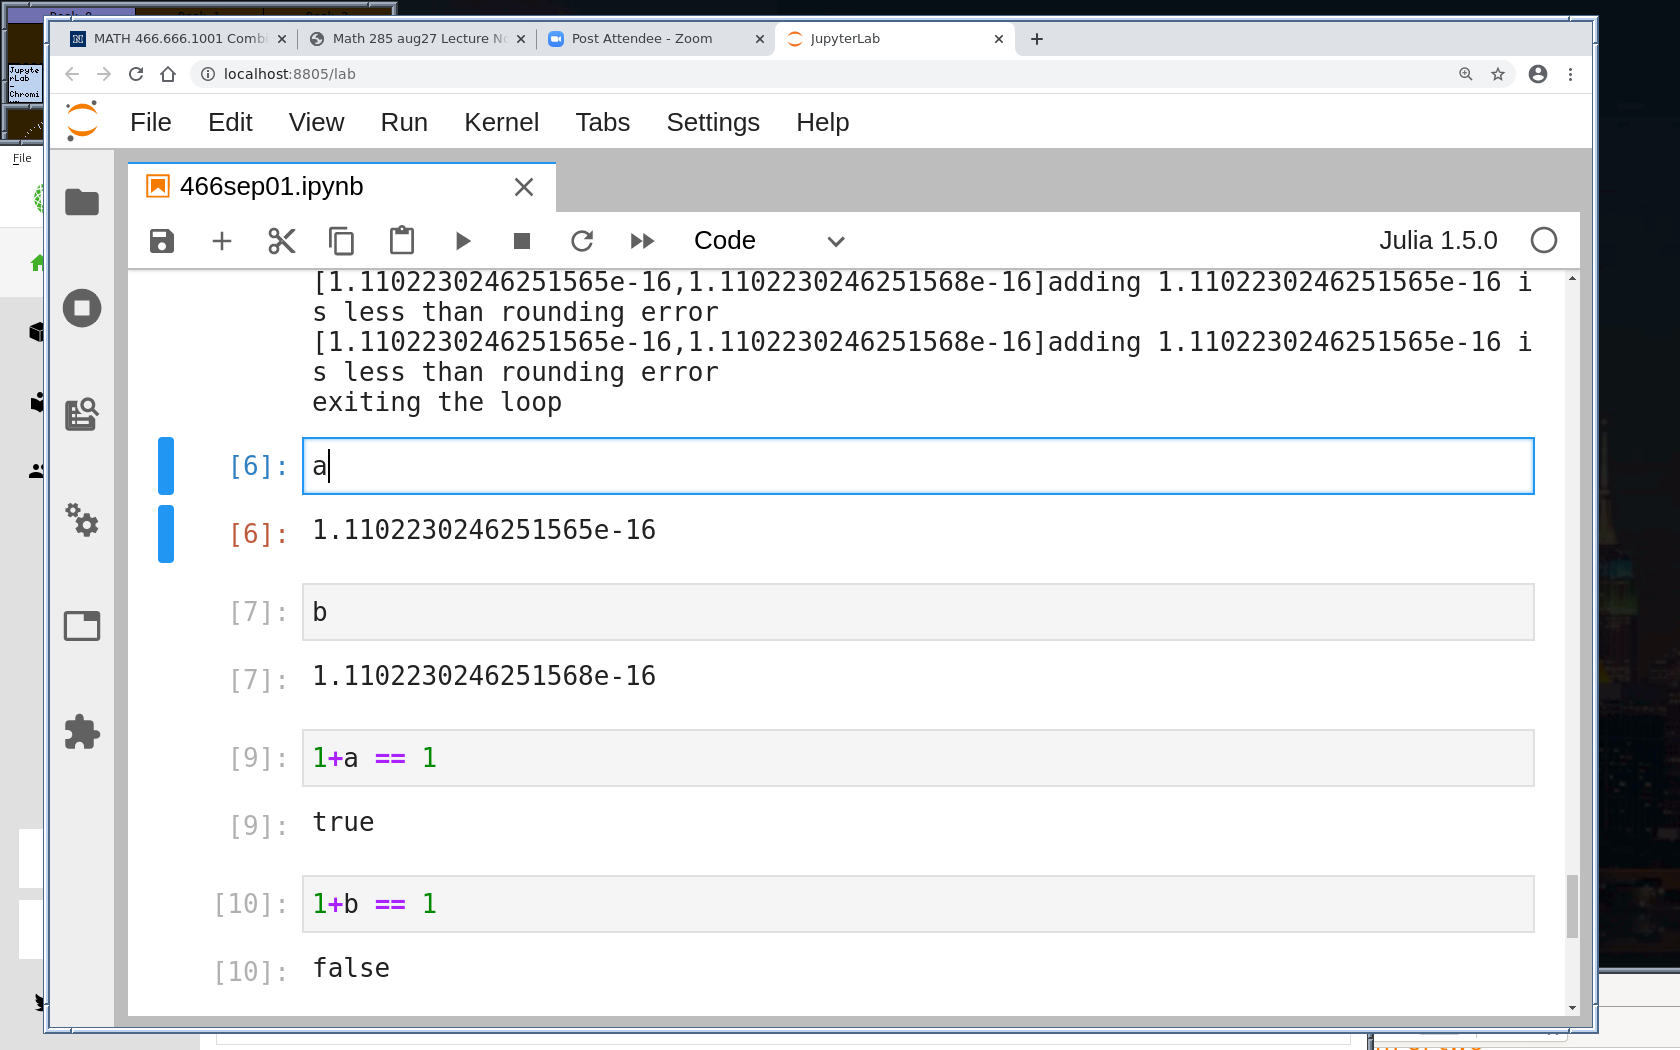Open the Run menu
The height and width of the screenshot is (1050, 1680).
click(x=404, y=122)
